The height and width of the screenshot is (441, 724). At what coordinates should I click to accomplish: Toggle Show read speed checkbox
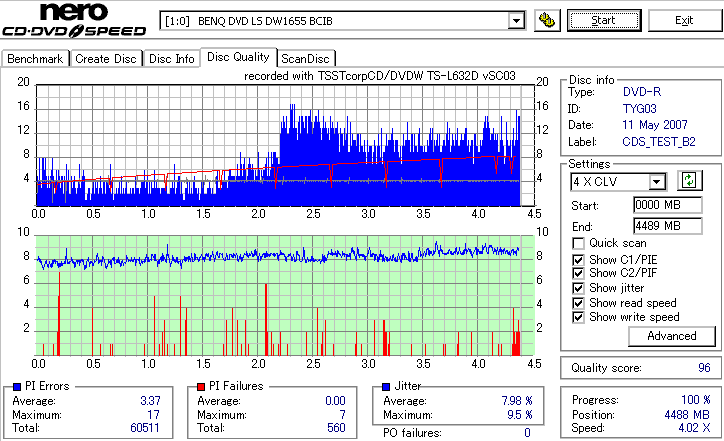point(578,303)
